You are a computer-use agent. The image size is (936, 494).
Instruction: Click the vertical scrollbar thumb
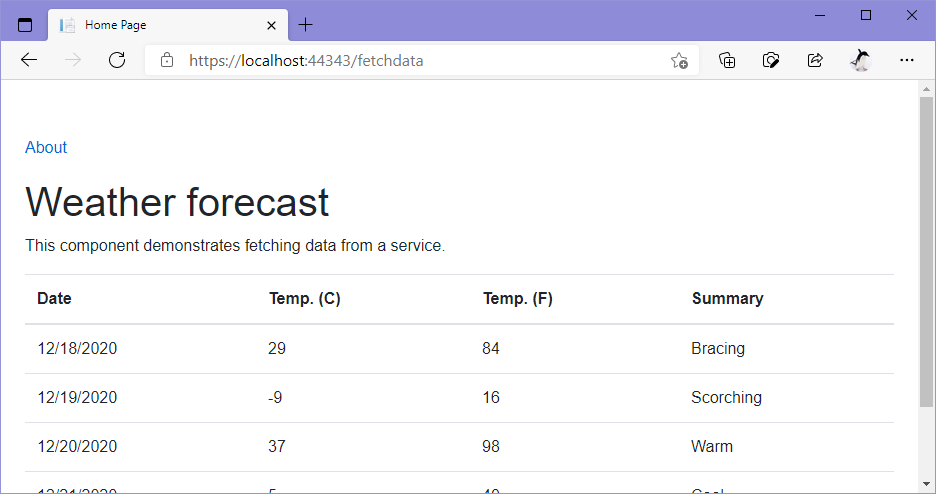(x=926, y=250)
